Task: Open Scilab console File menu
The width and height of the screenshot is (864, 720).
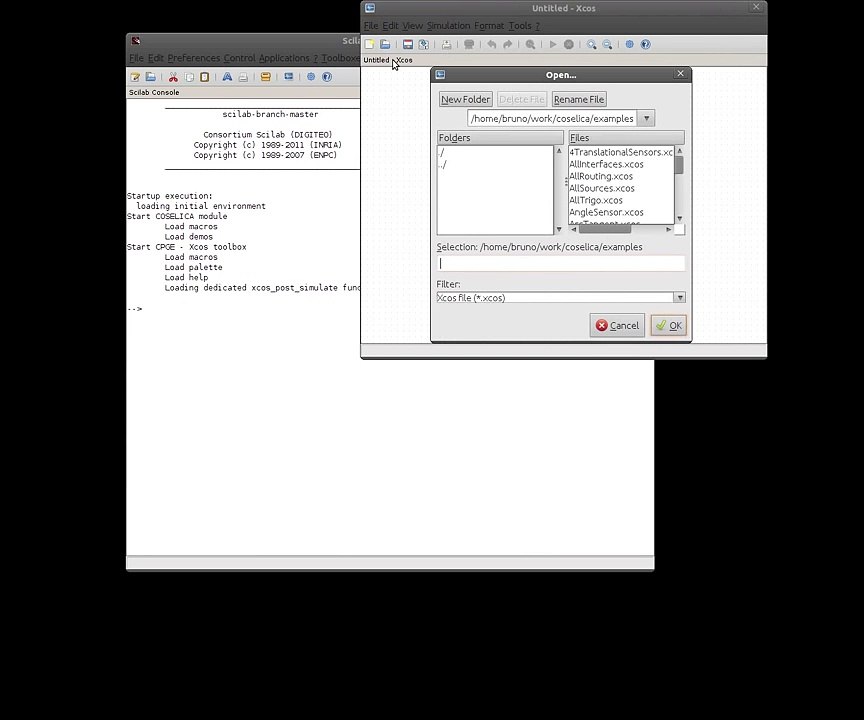Action: pos(136,58)
